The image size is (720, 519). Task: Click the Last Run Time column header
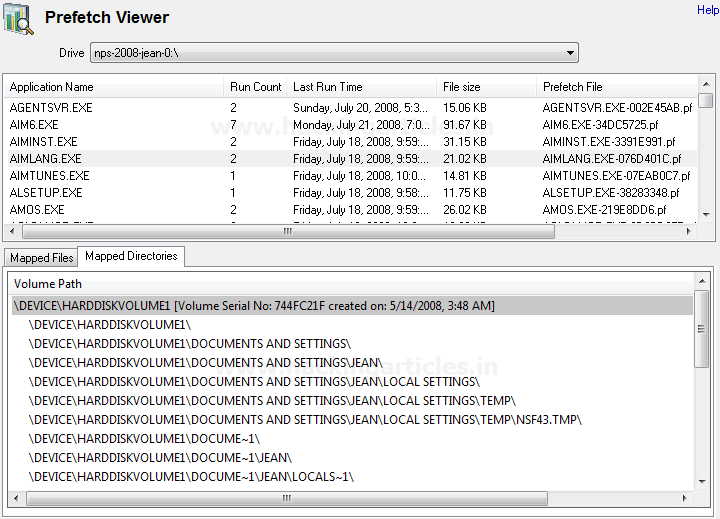click(x=328, y=87)
